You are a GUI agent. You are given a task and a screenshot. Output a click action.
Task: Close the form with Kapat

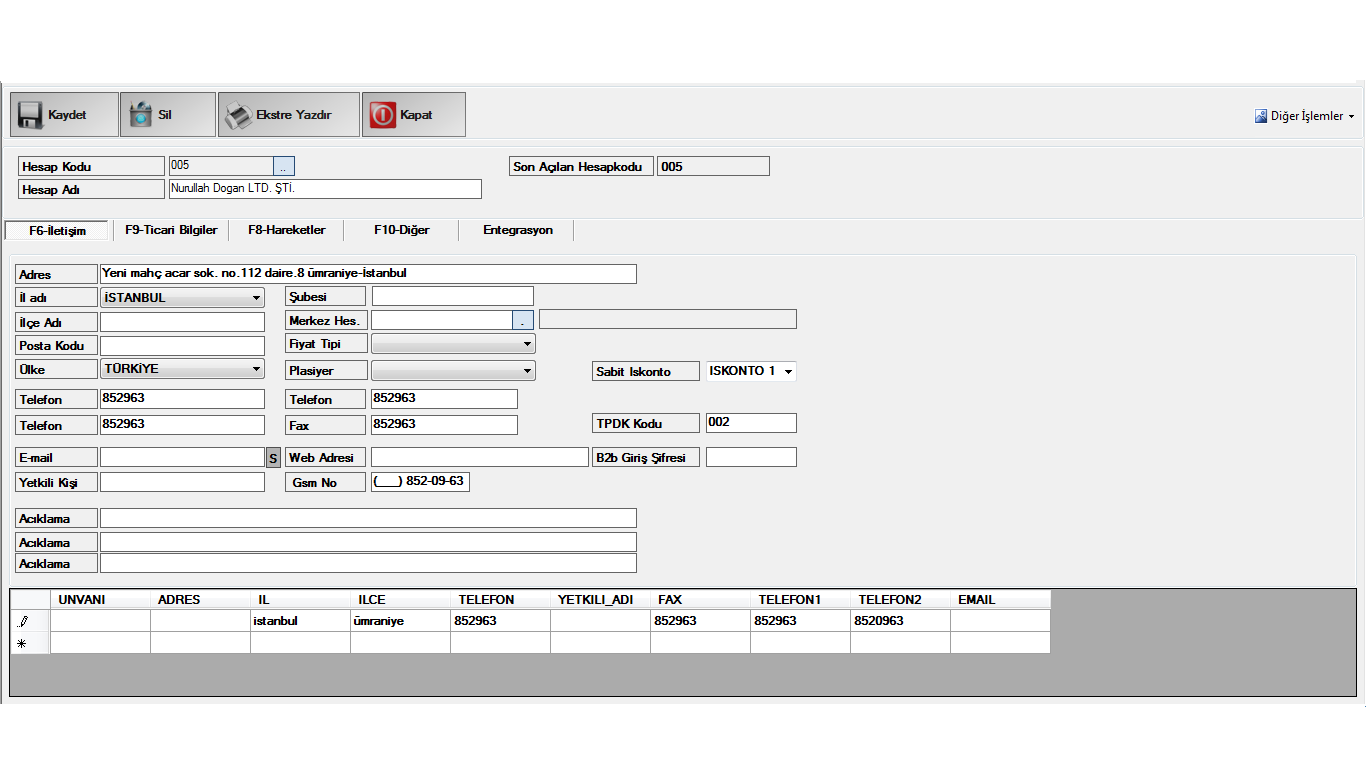click(x=414, y=115)
